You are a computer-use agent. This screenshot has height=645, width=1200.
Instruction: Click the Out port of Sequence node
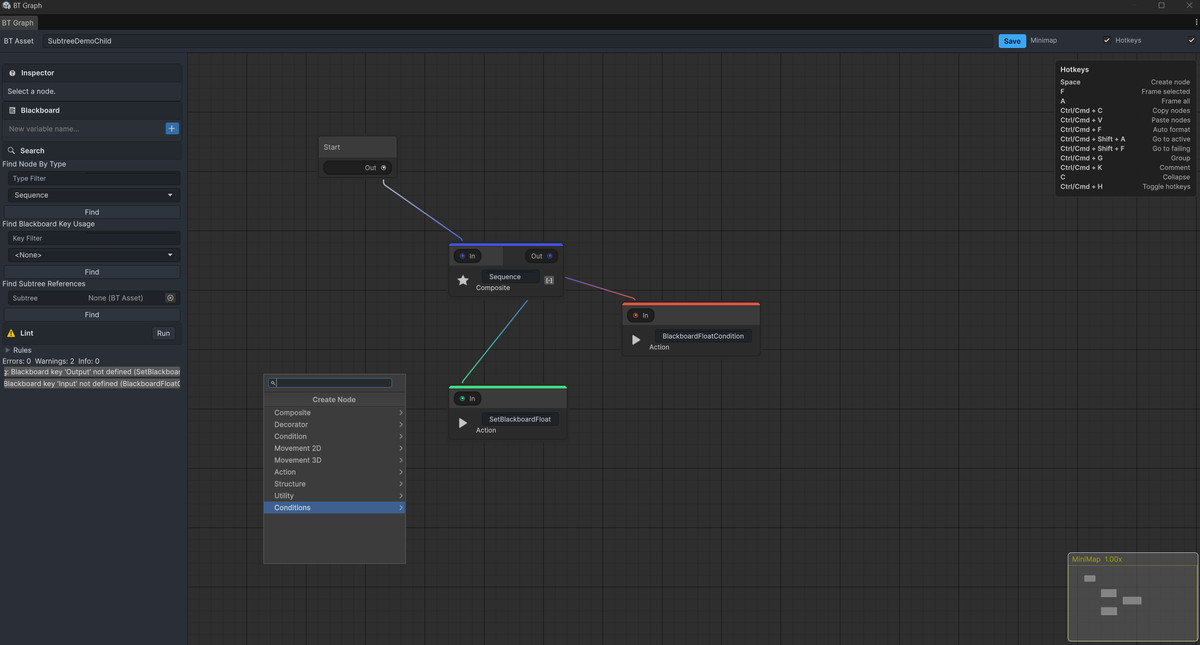click(x=549, y=256)
